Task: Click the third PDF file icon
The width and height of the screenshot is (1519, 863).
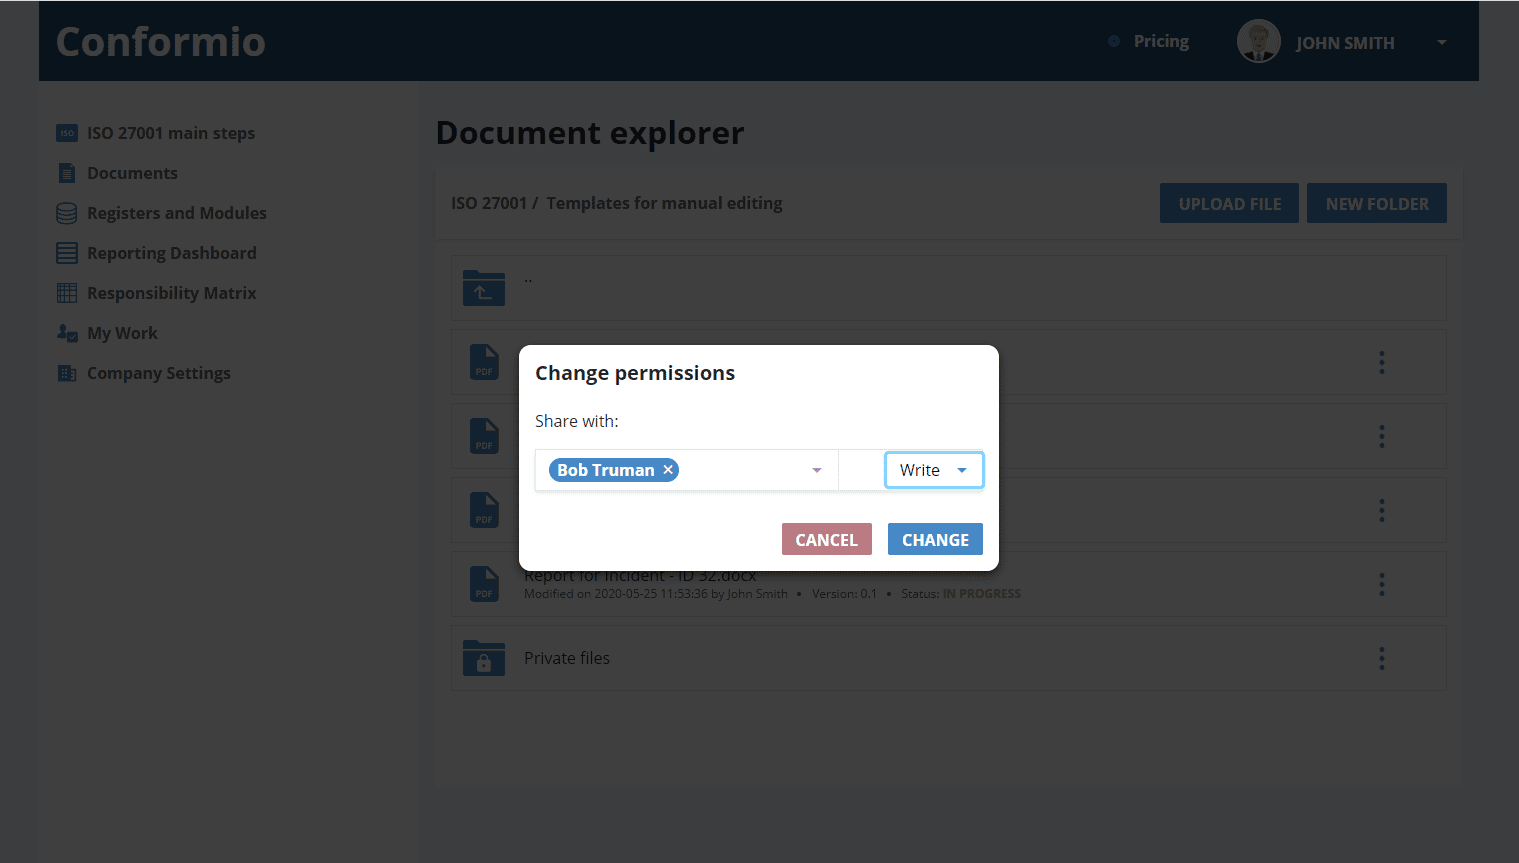Action: point(484,510)
